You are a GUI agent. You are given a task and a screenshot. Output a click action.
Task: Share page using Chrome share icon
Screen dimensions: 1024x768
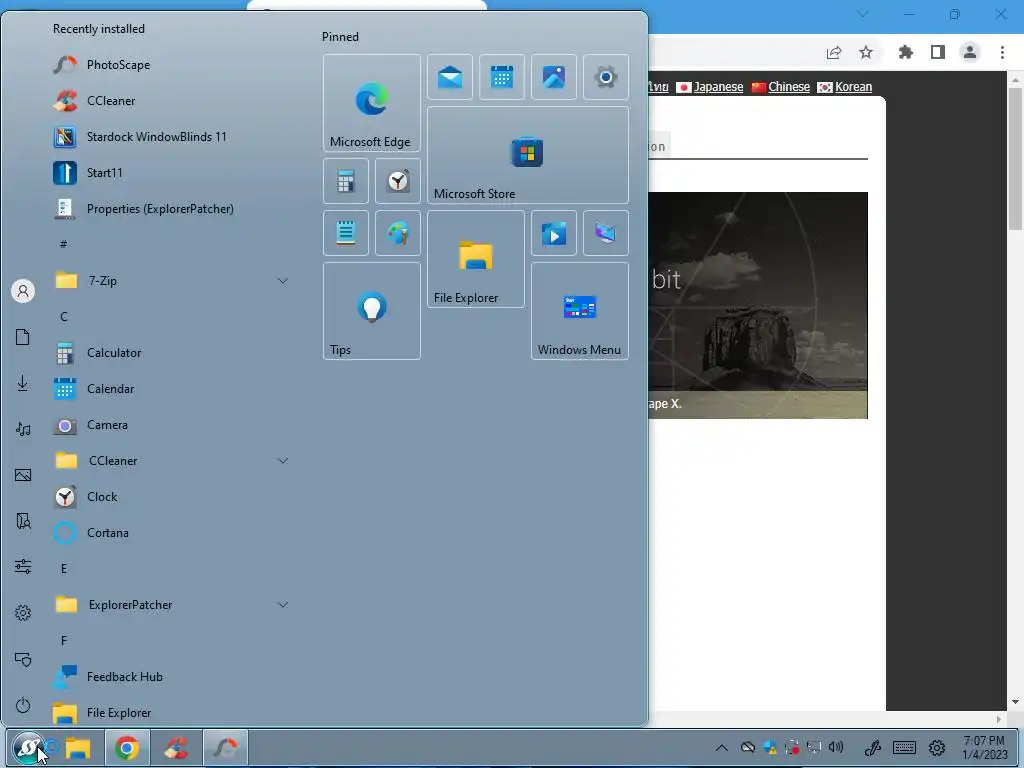(834, 52)
